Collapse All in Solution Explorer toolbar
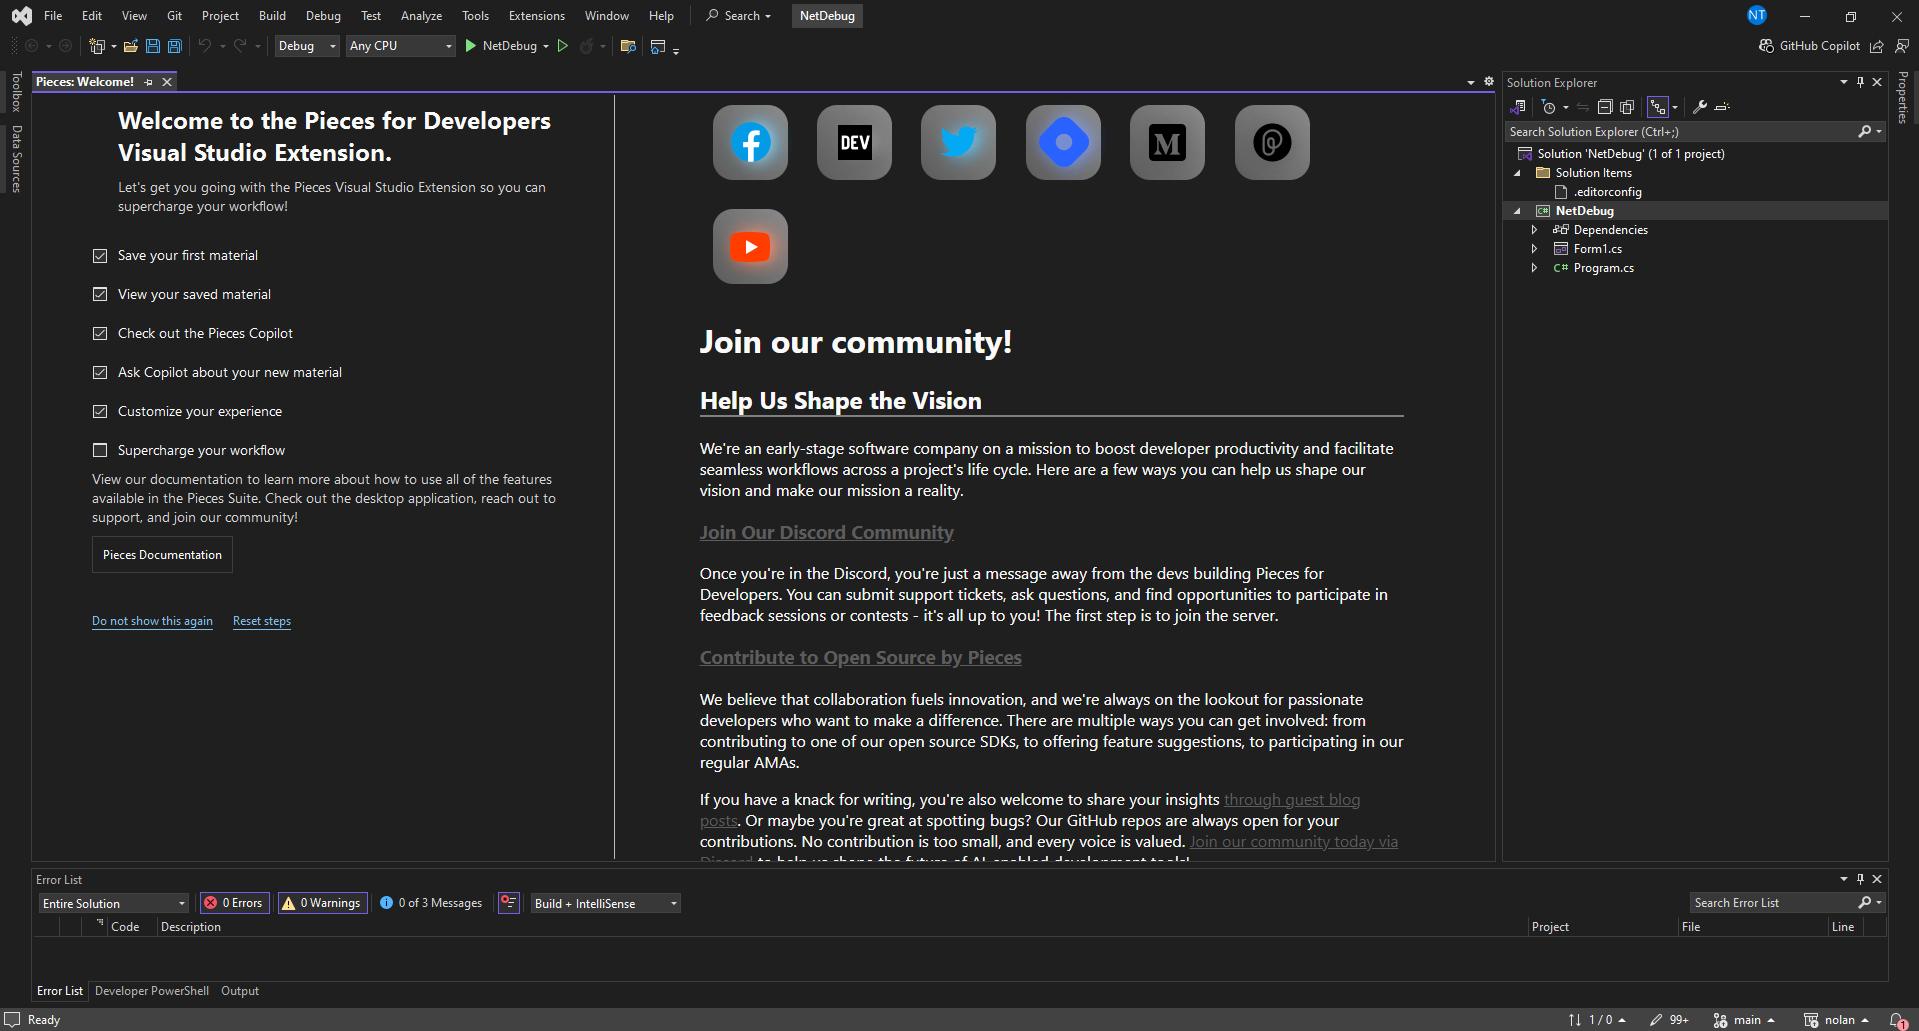 [1605, 107]
